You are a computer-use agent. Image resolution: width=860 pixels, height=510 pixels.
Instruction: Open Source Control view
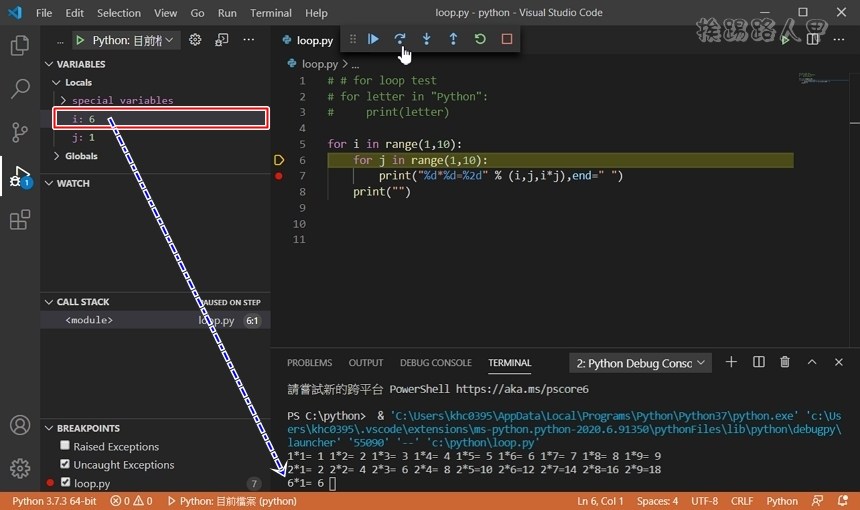pos(19,132)
